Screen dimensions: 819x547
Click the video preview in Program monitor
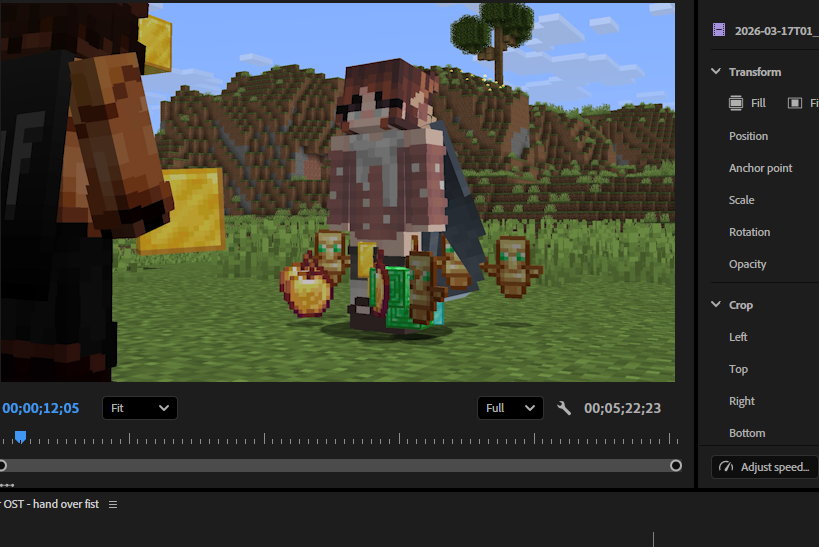point(337,192)
